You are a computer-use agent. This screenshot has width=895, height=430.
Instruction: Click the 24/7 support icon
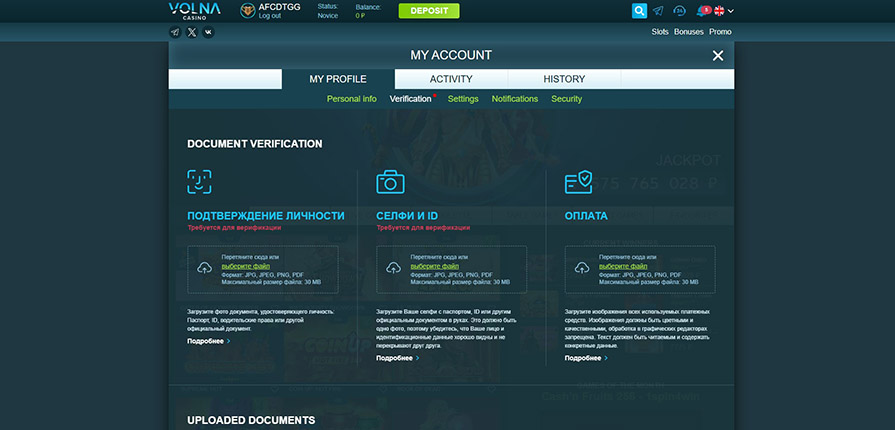680,11
